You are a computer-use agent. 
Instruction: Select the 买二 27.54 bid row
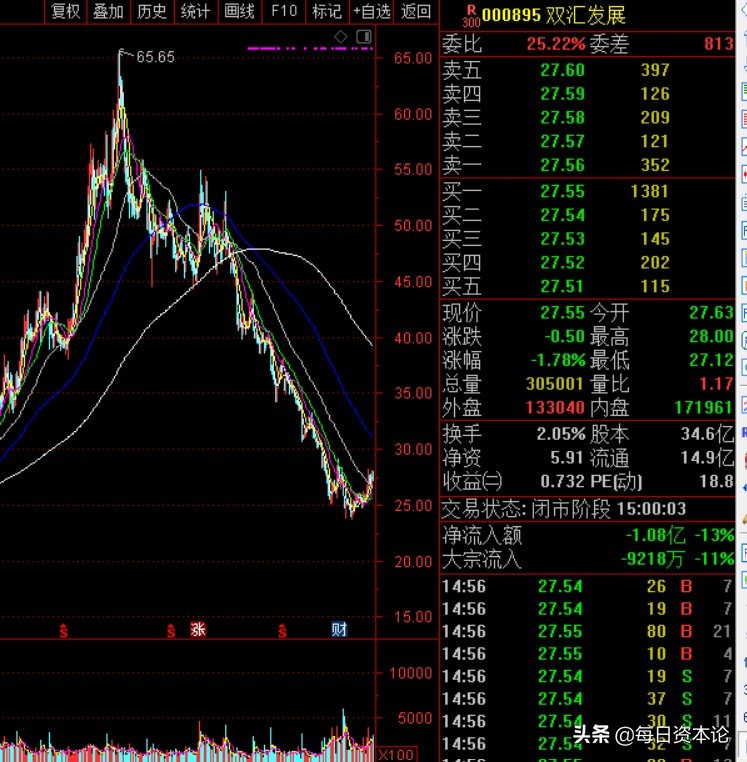point(587,215)
